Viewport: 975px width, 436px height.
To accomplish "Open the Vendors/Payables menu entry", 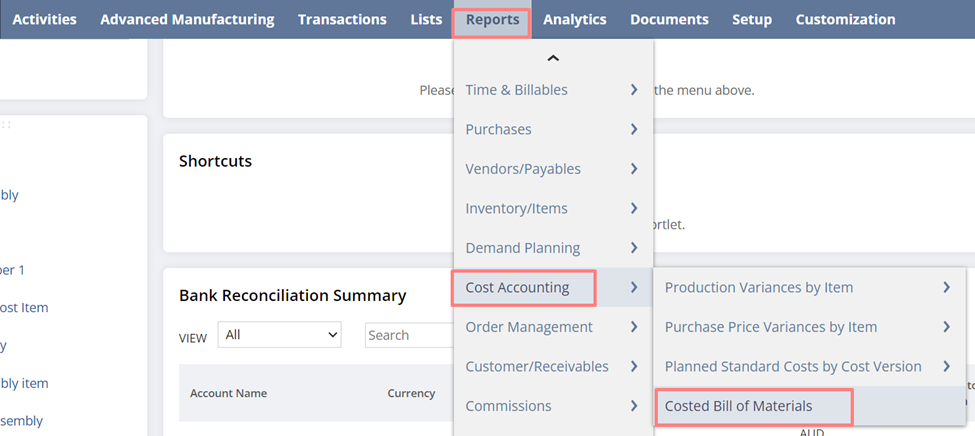I will tap(522, 169).
